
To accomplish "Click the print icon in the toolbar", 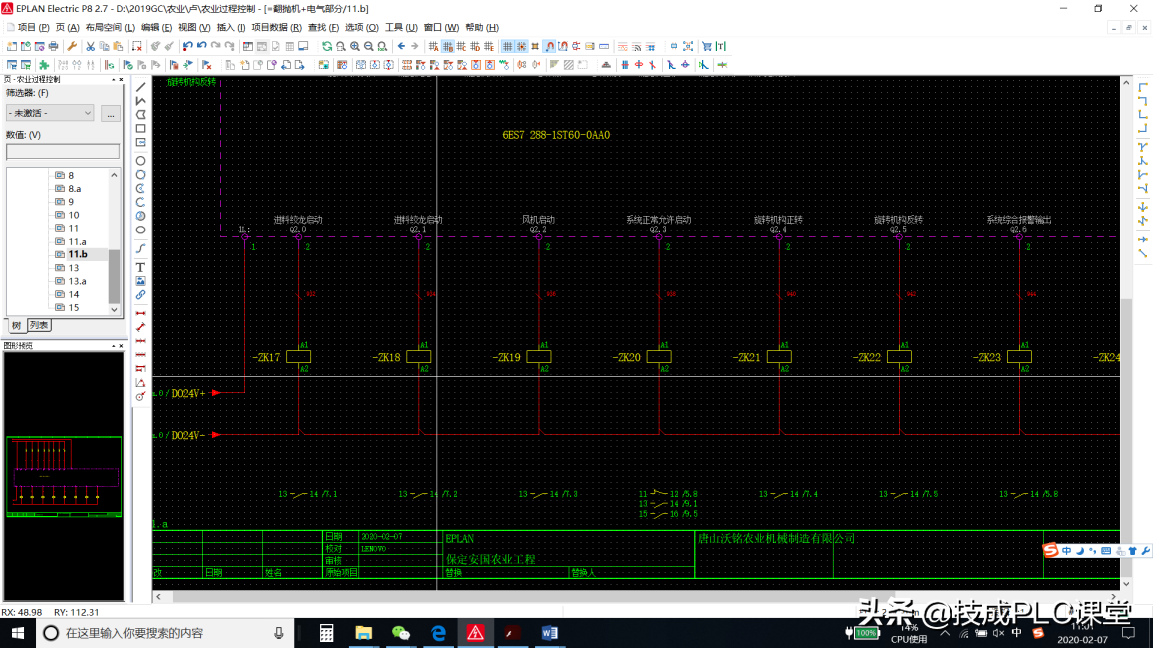I will pyautogui.click(x=54, y=46).
